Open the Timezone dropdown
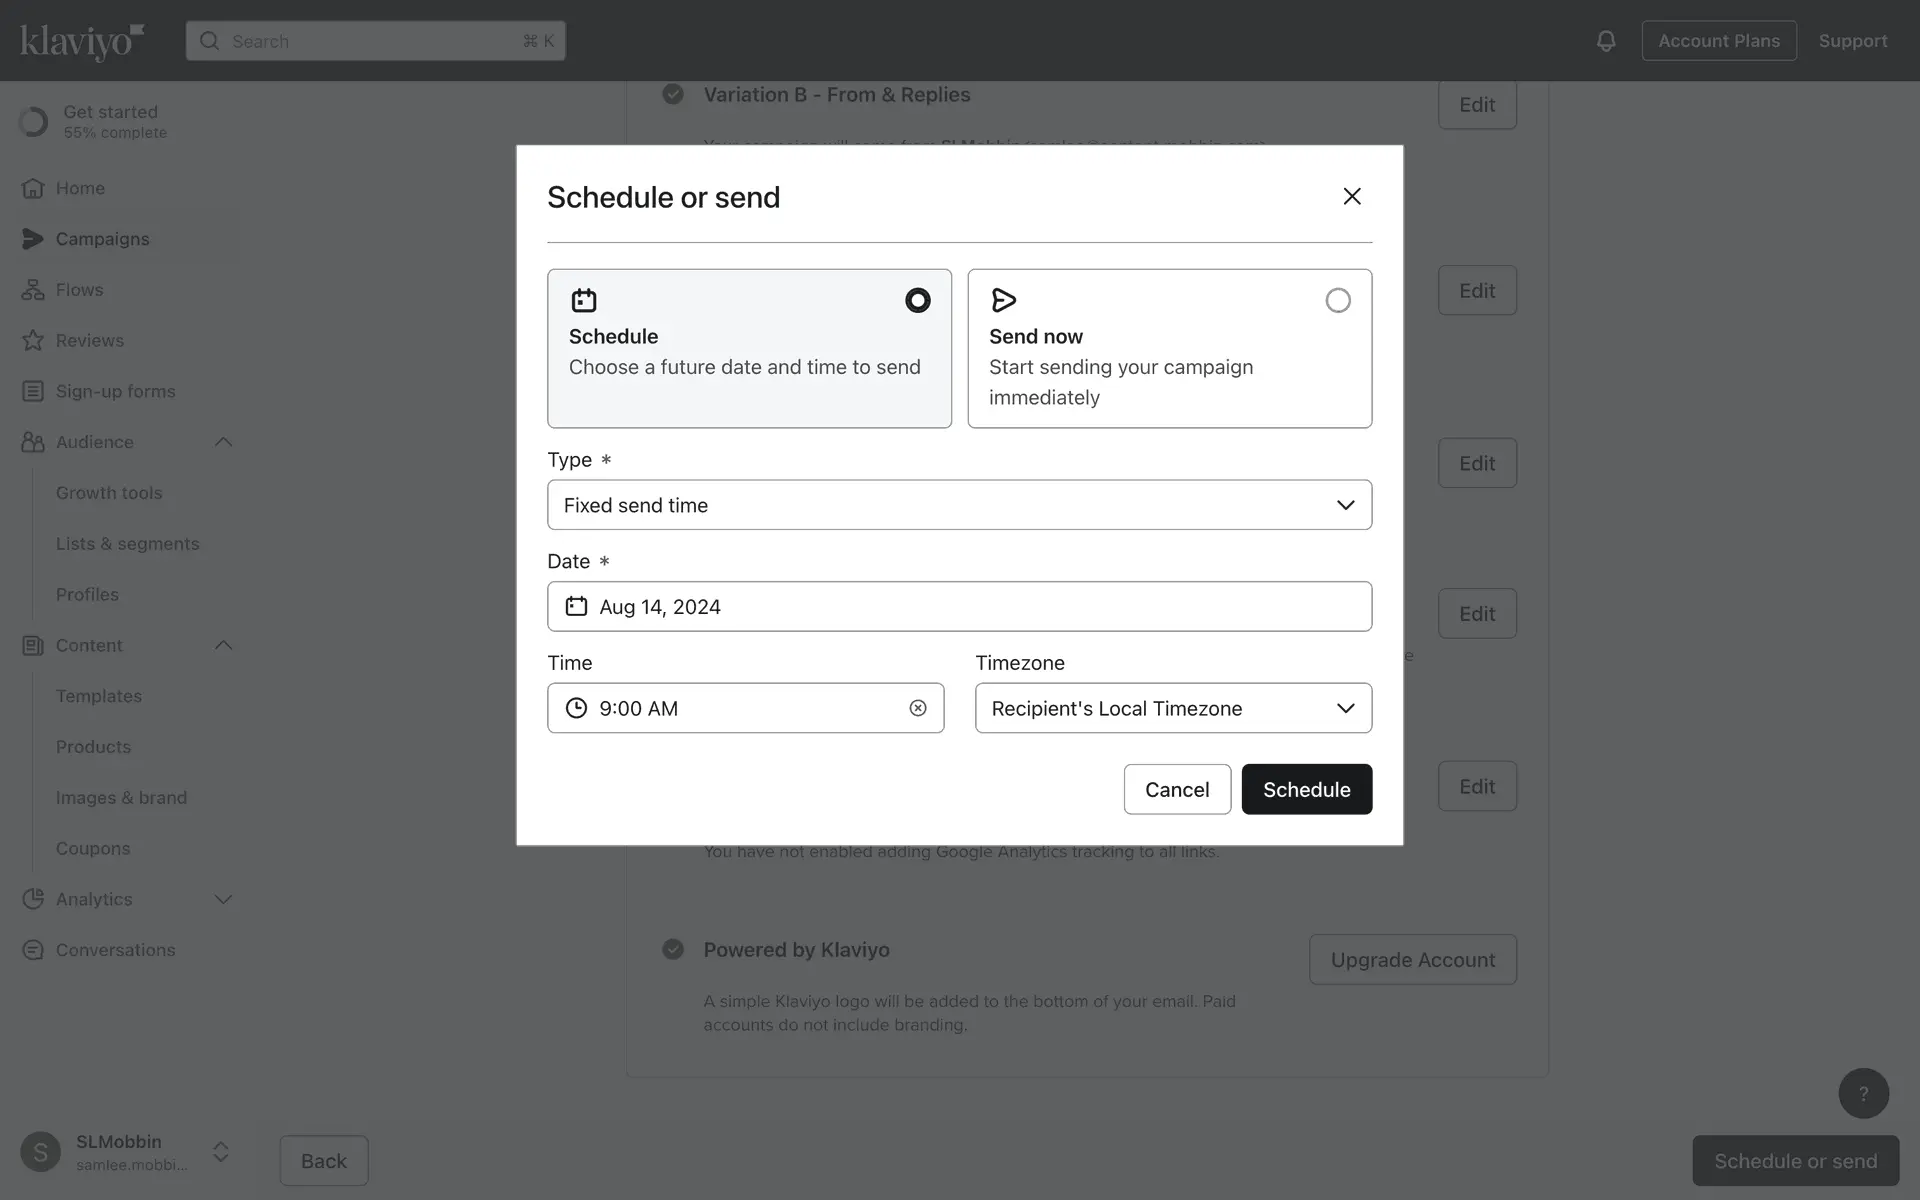 click(x=1173, y=708)
